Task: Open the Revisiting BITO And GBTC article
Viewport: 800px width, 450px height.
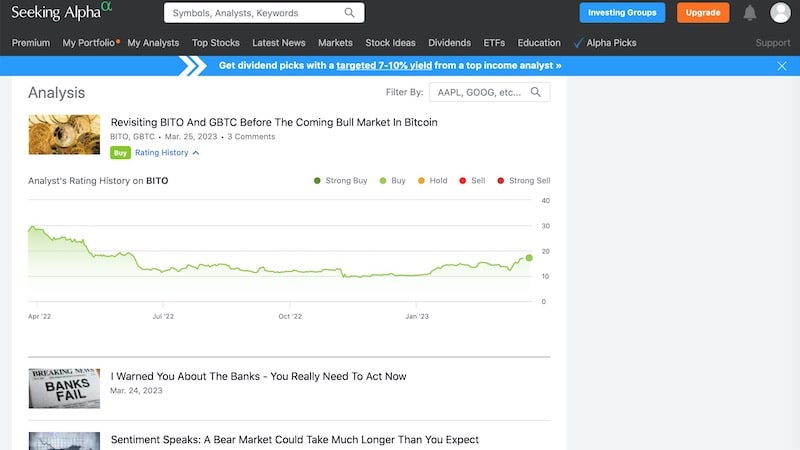Action: (x=274, y=122)
